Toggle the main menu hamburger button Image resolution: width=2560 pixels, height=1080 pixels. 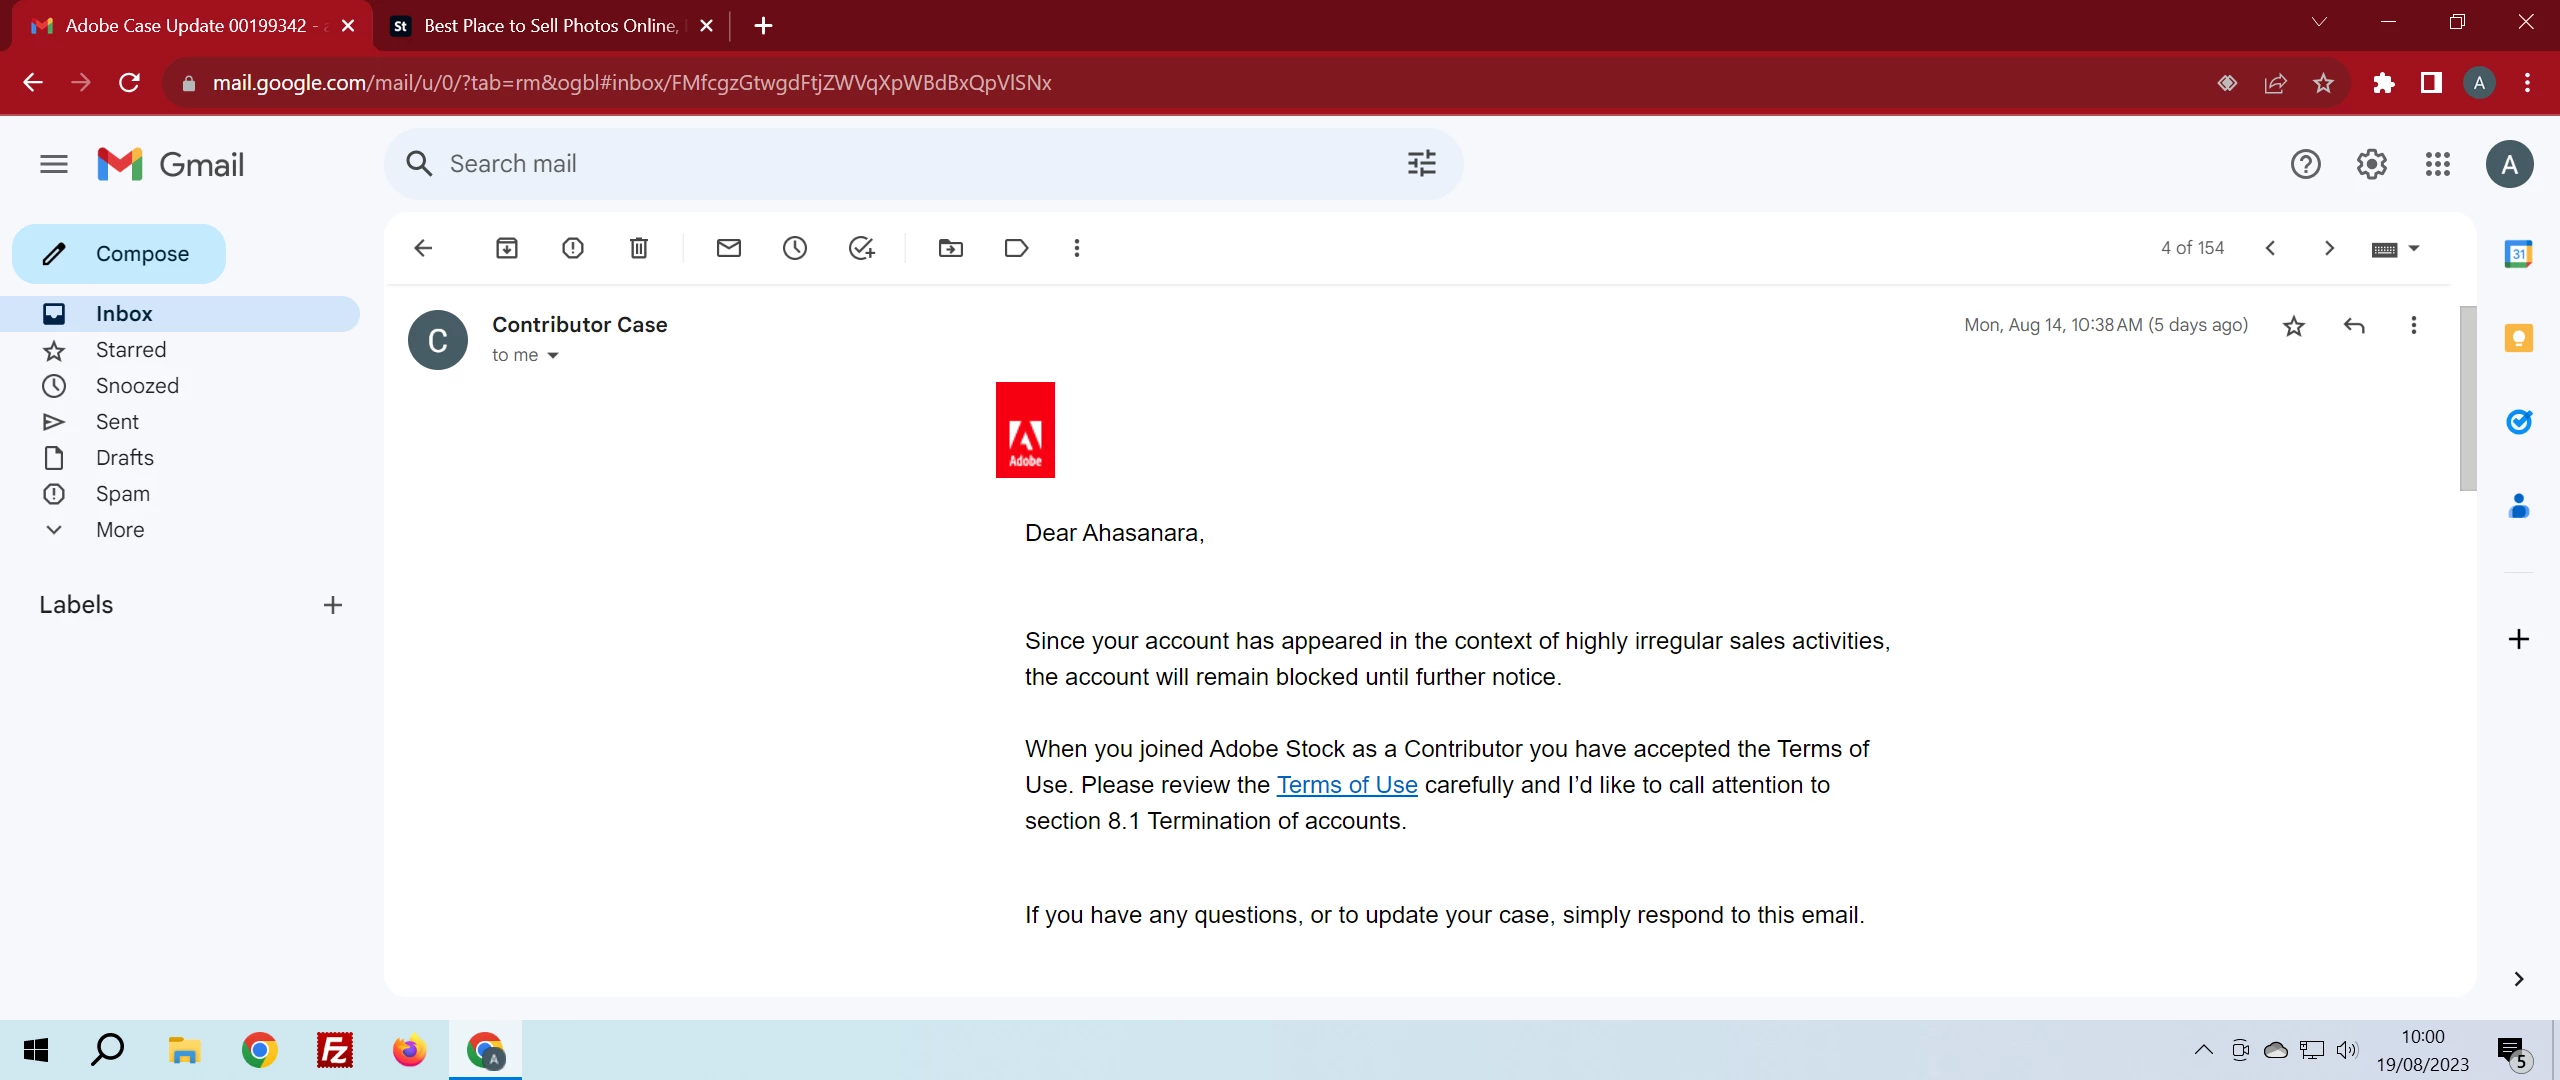pyautogui.click(x=54, y=164)
